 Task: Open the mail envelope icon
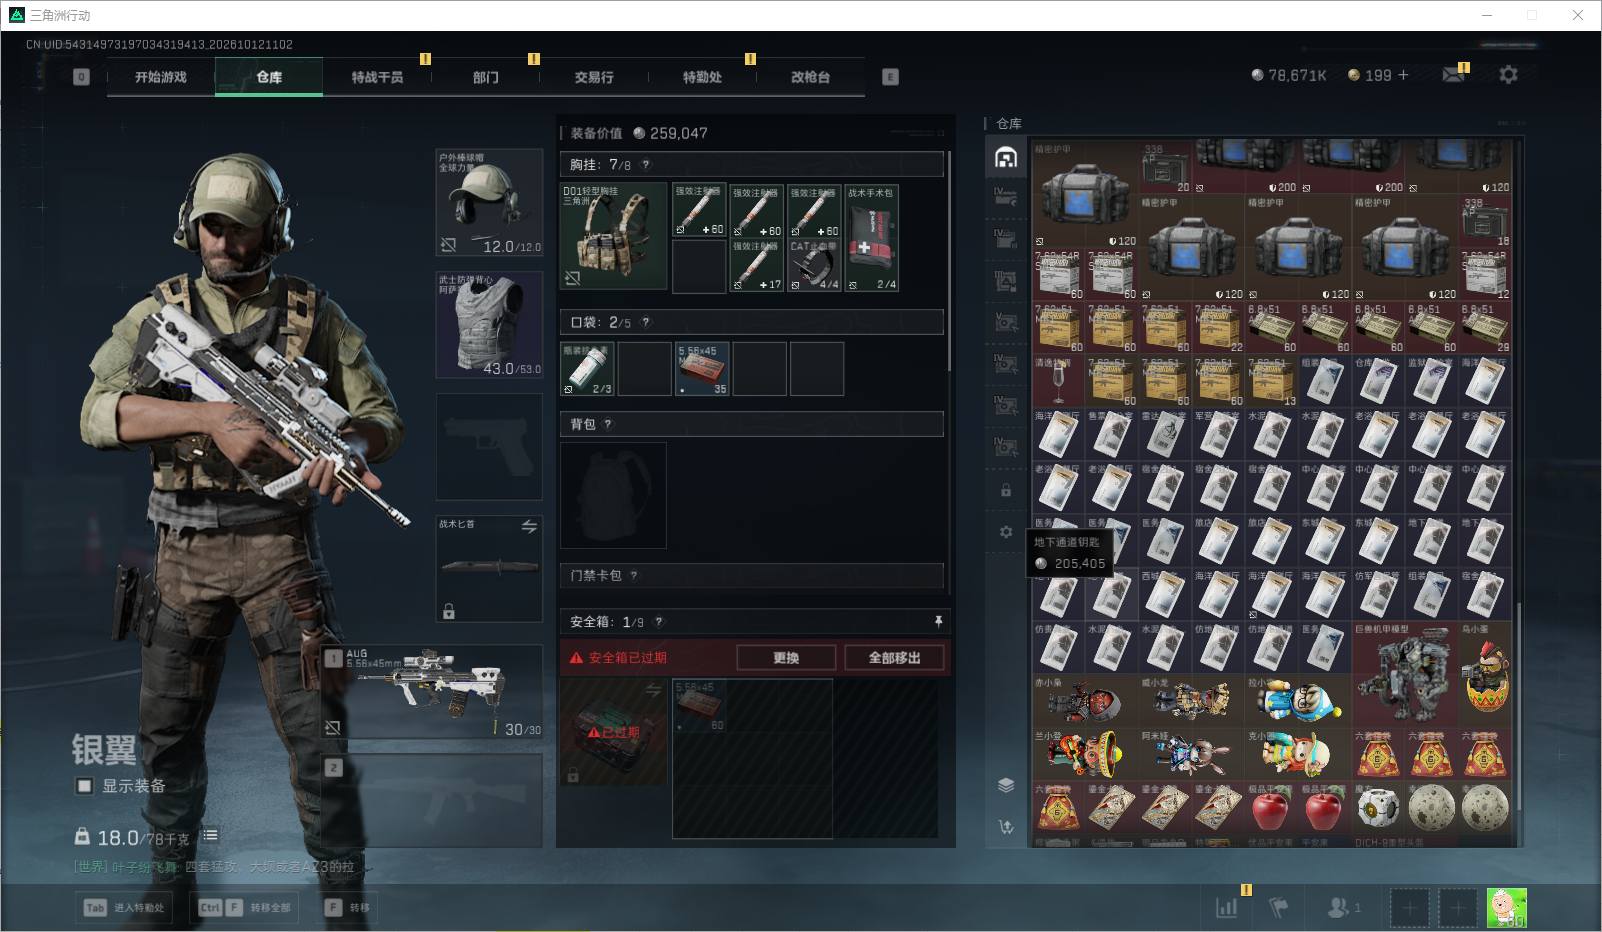coord(1453,75)
